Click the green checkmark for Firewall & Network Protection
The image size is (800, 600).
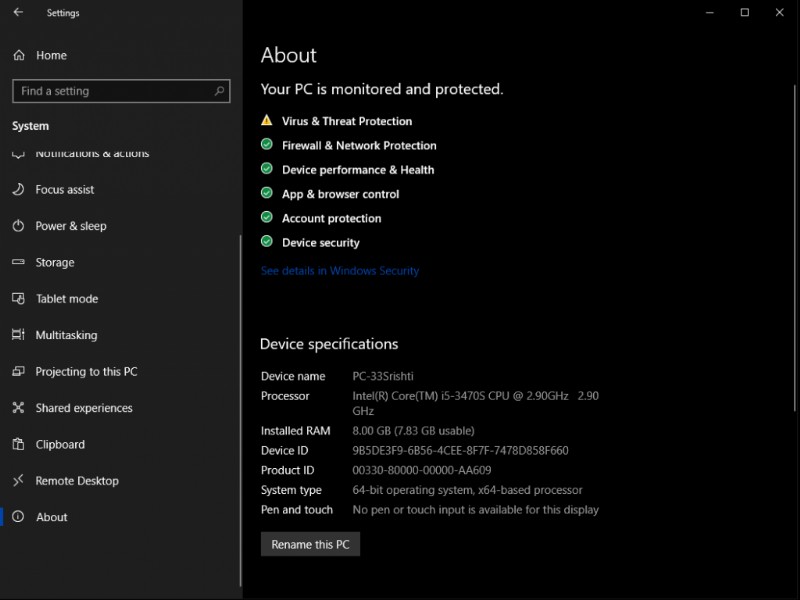coord(266,144)
